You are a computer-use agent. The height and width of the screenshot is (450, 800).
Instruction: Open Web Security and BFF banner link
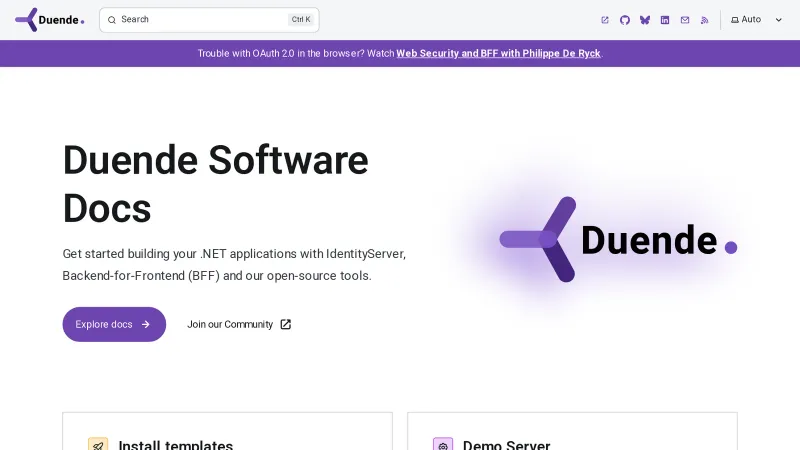pyautogui.click(x=498, y=53)
